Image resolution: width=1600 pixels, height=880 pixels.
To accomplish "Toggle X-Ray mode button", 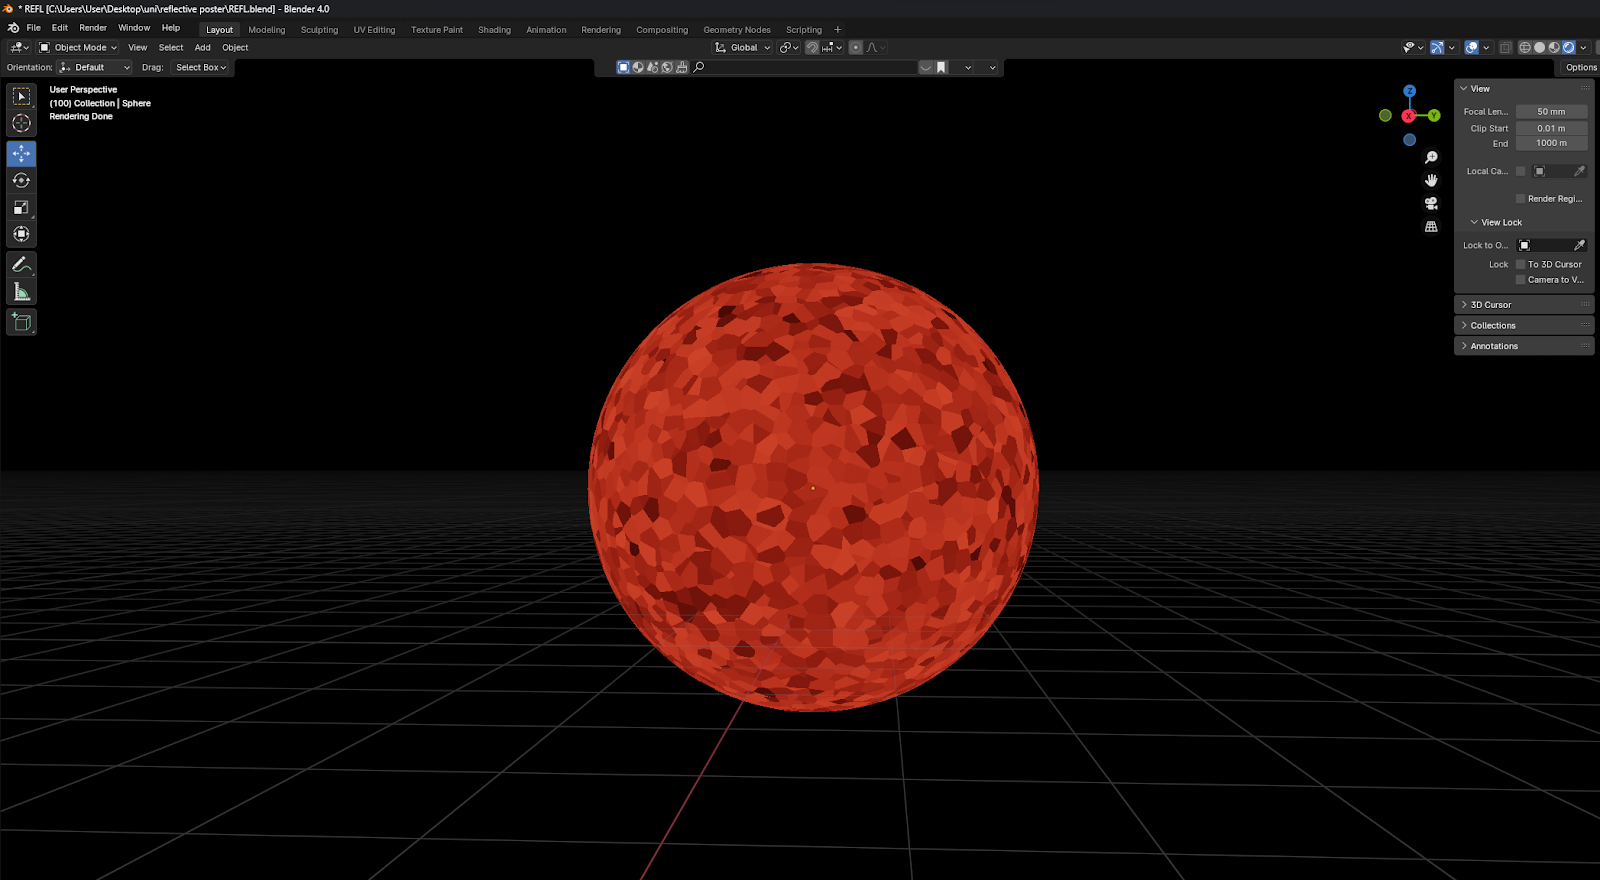I will pos(1506,48).
